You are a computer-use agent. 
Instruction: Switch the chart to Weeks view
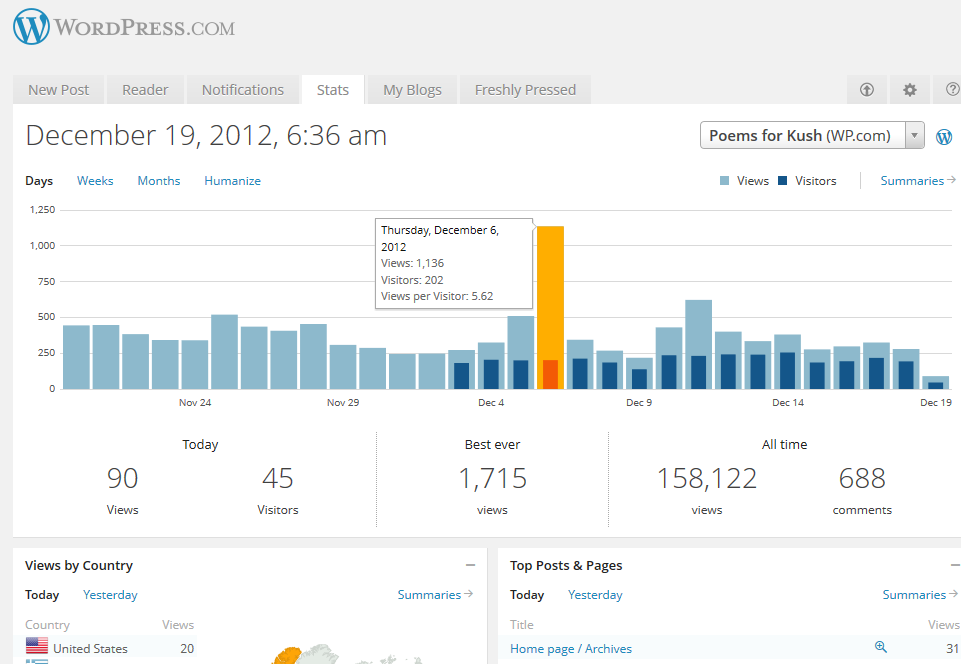click(x=95, y=181)
